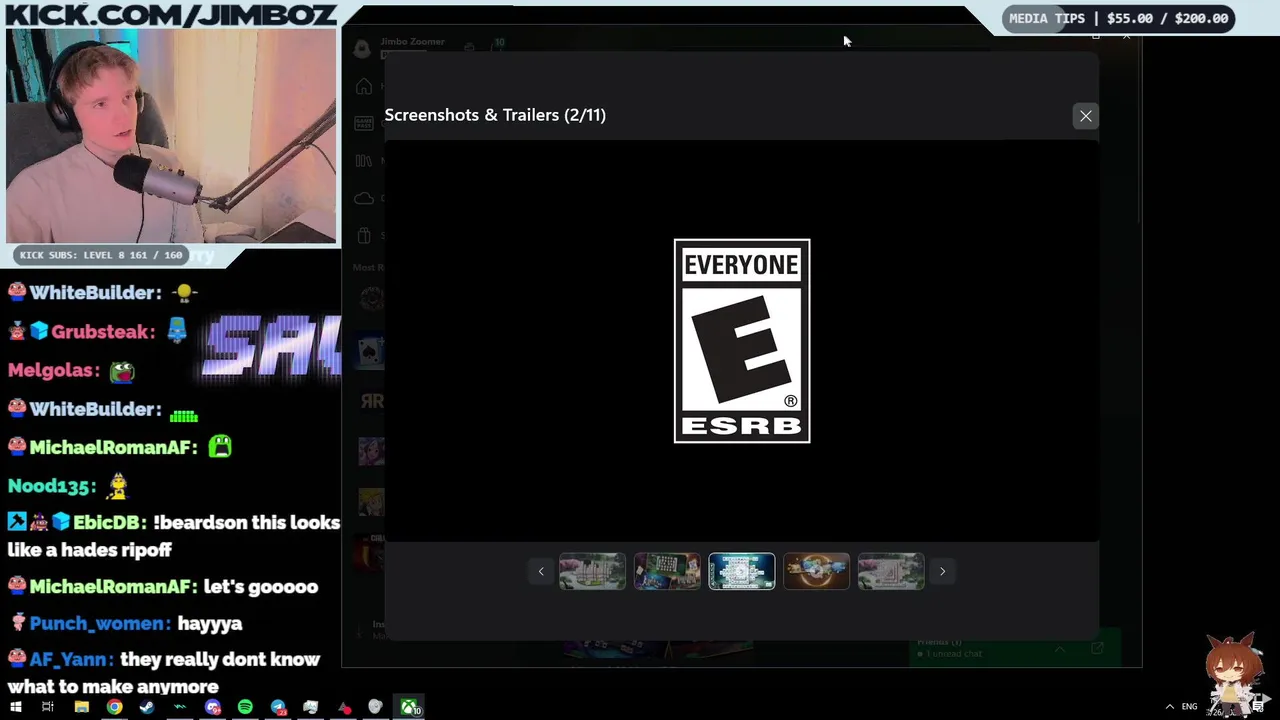This screenshot has height=720, width=1280.
Task: Open Spotify from the taskbar
Action: coord(245,708)
